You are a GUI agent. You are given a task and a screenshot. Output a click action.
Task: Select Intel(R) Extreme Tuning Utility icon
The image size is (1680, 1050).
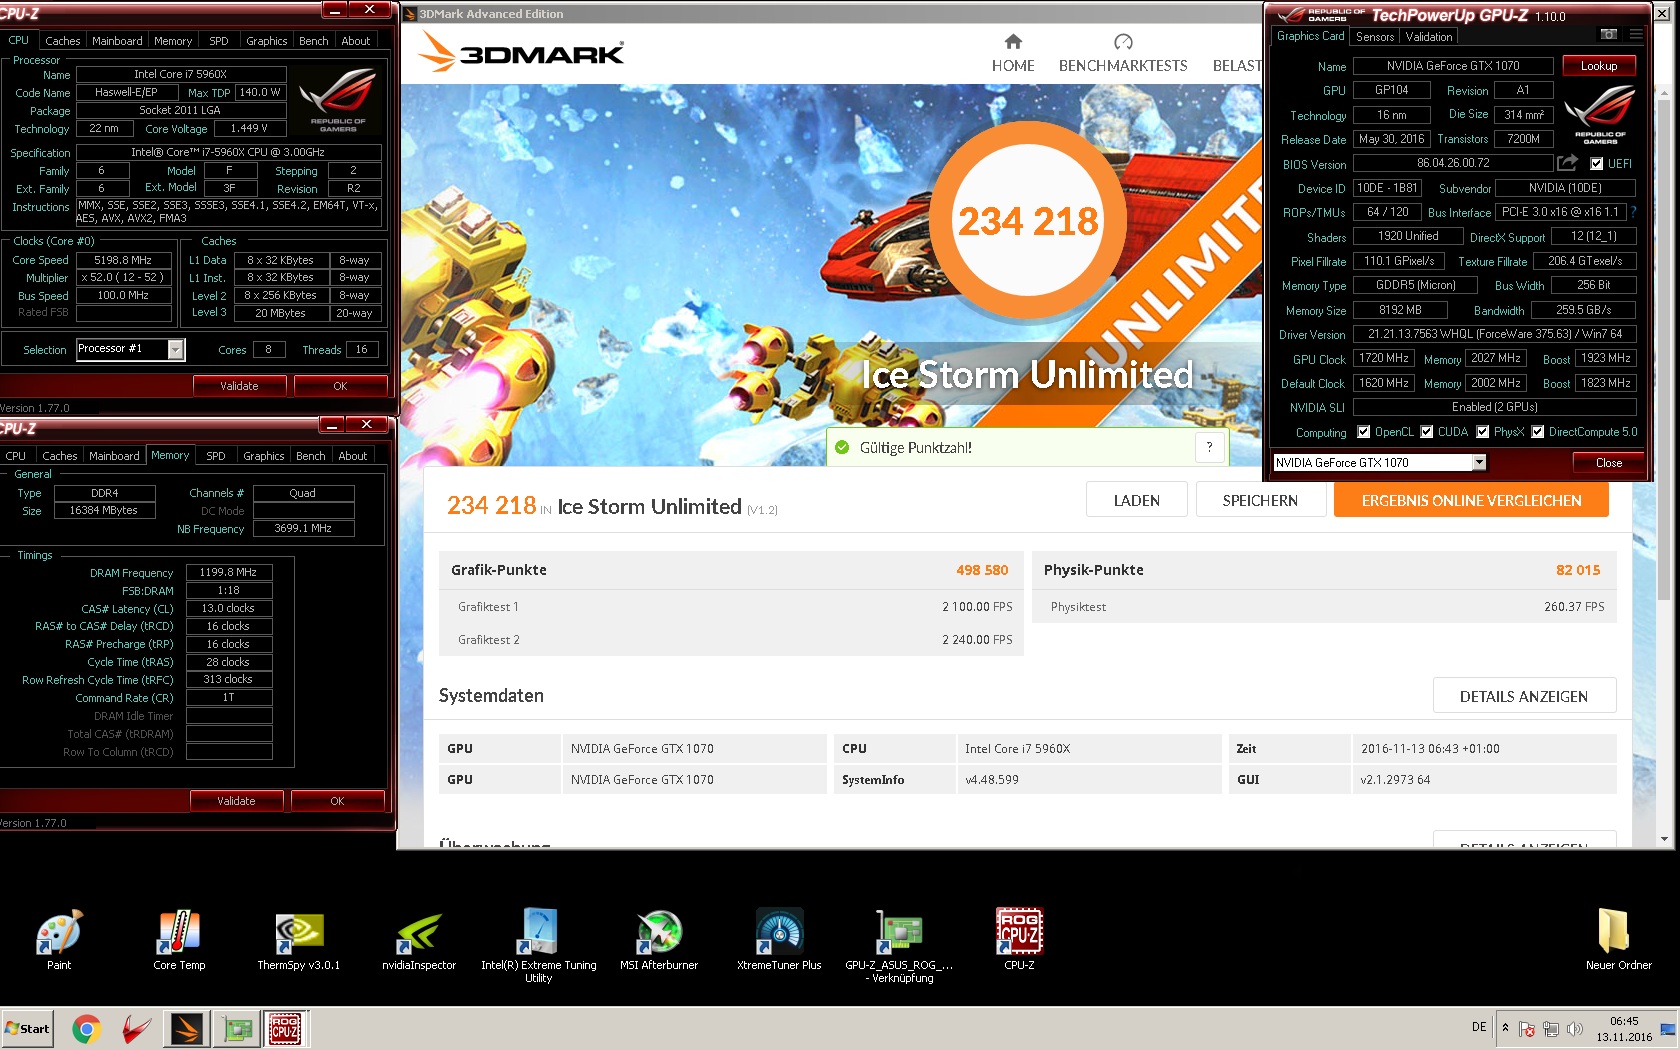(x=539, y=946)
